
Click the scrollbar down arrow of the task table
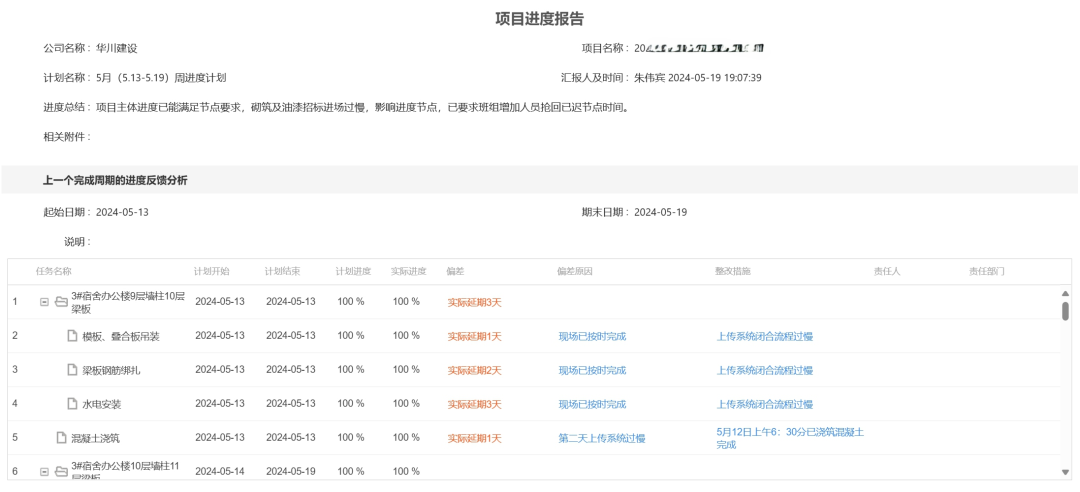1066,472
